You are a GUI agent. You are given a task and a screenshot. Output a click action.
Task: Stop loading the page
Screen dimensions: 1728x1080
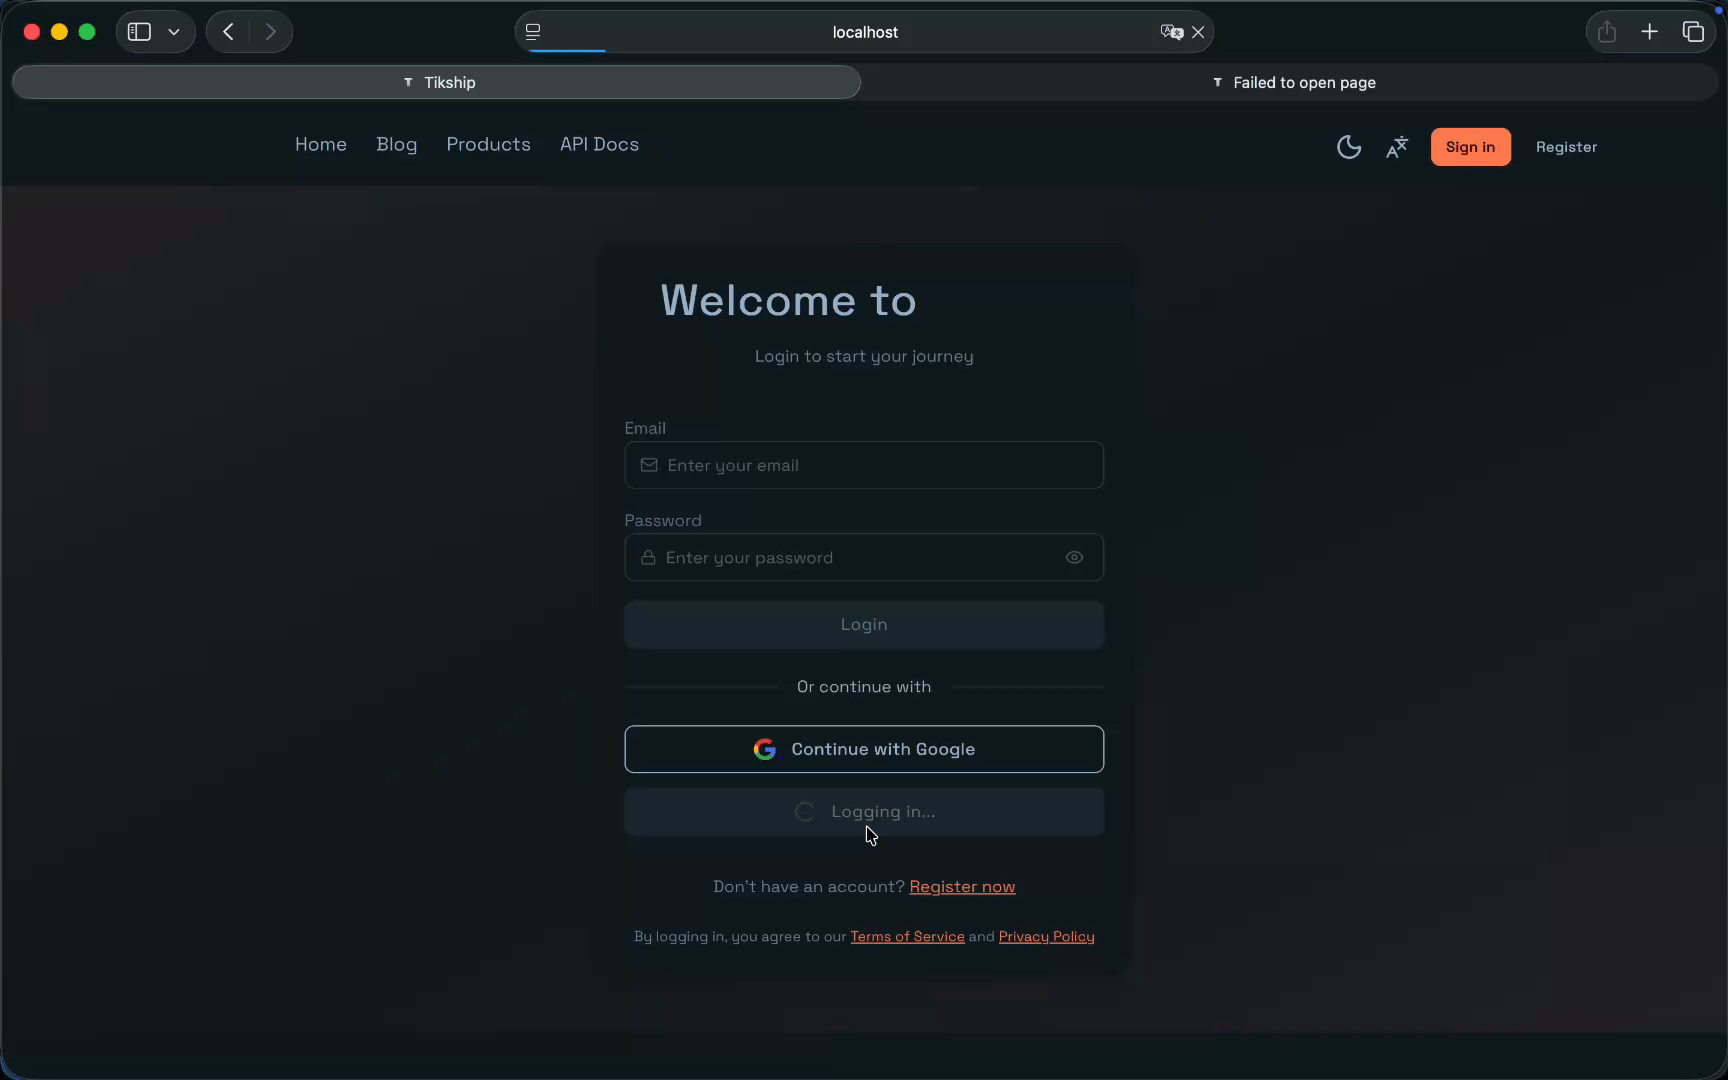[x=1198, y=32]
